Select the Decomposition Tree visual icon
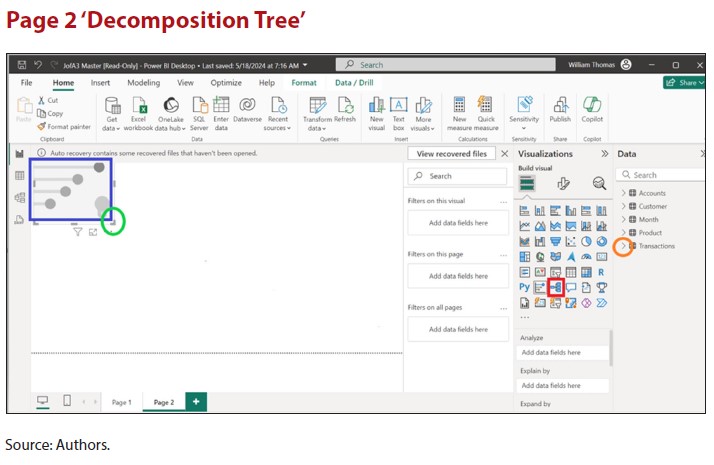This screenshot has width=714, height=465. pos(556,287)
